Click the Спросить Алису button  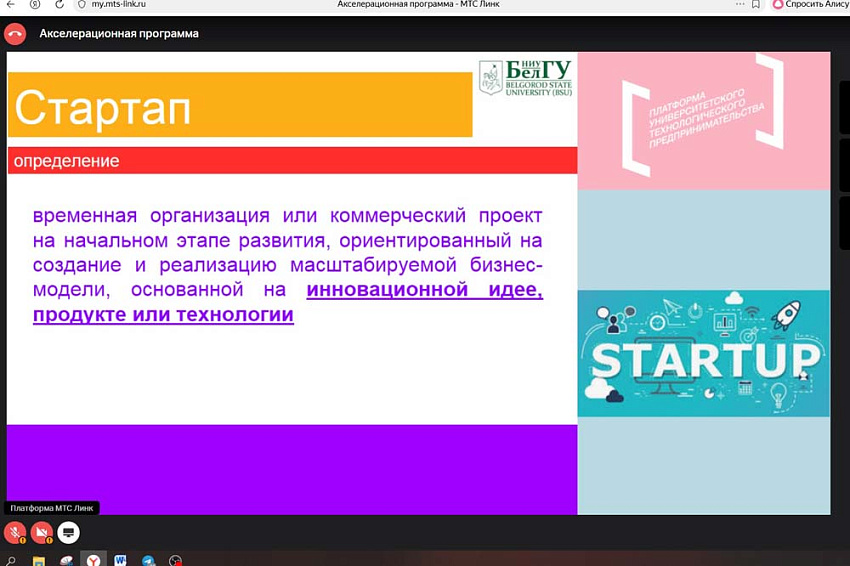click(810, 5)
